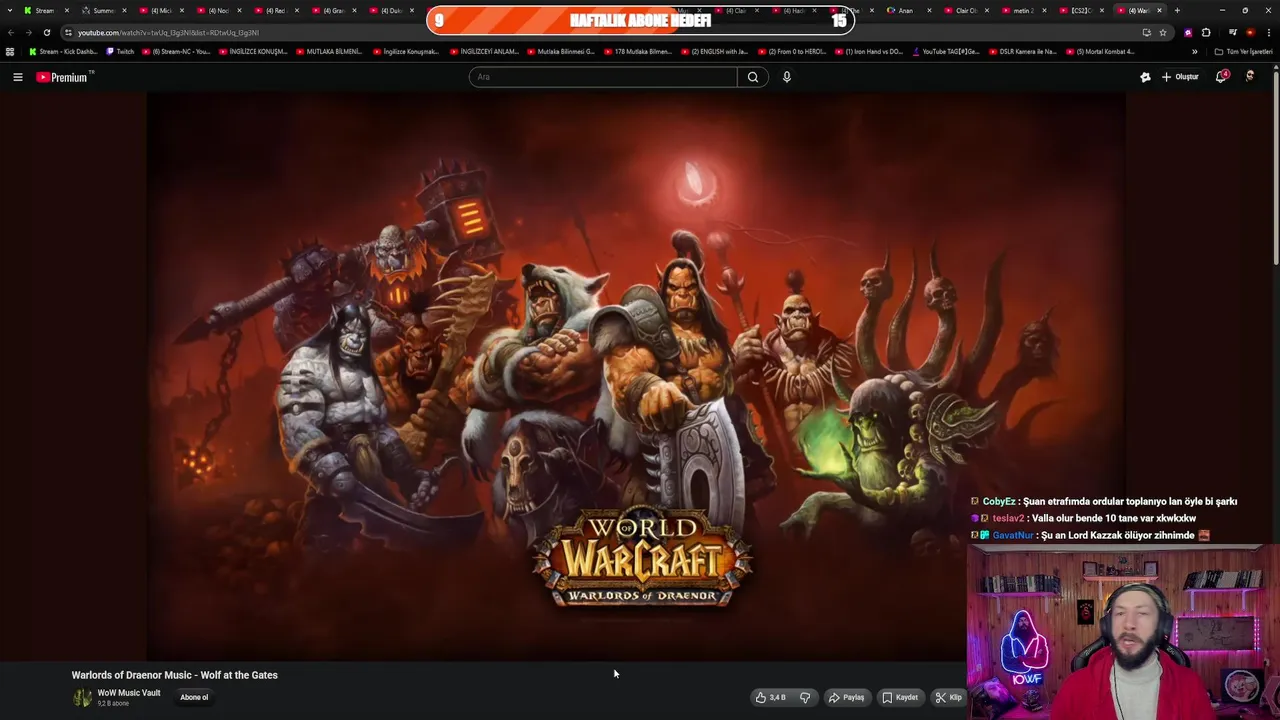Close the metin 2 tab

coord(1045,10)
